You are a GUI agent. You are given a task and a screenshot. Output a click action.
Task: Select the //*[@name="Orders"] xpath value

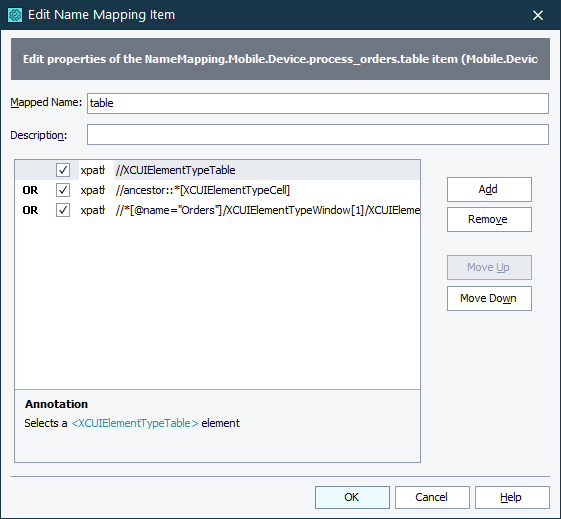pos(267,210)
